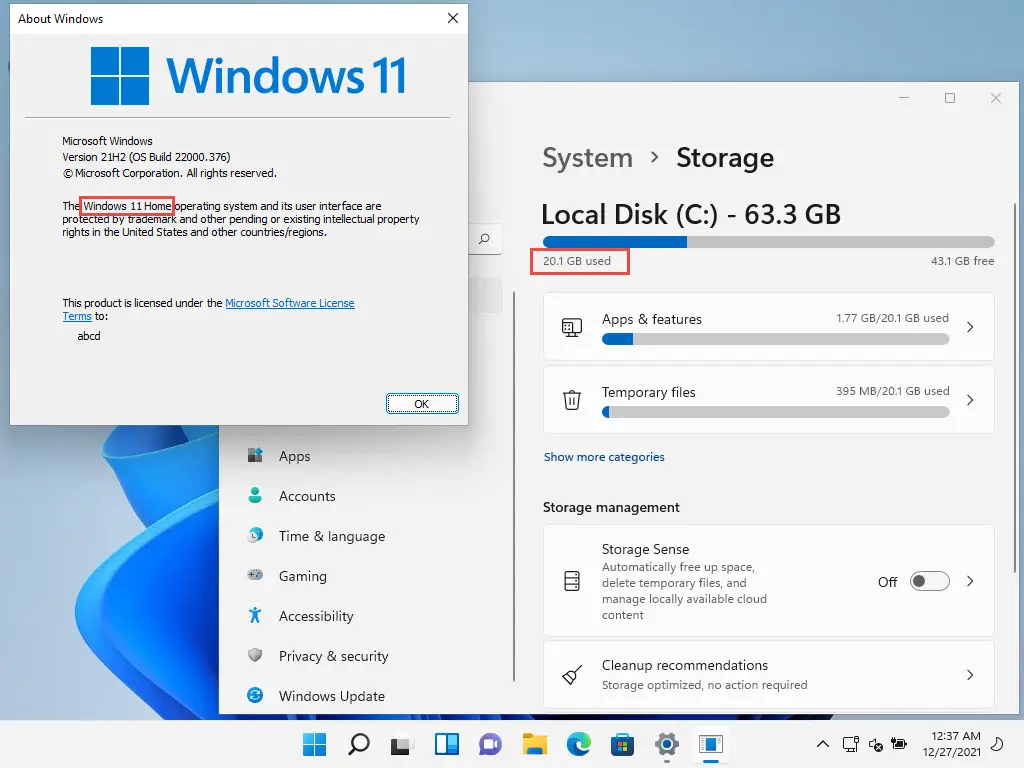Click the moon icon after the clock
1024x768 pixels.
[997, 744]
